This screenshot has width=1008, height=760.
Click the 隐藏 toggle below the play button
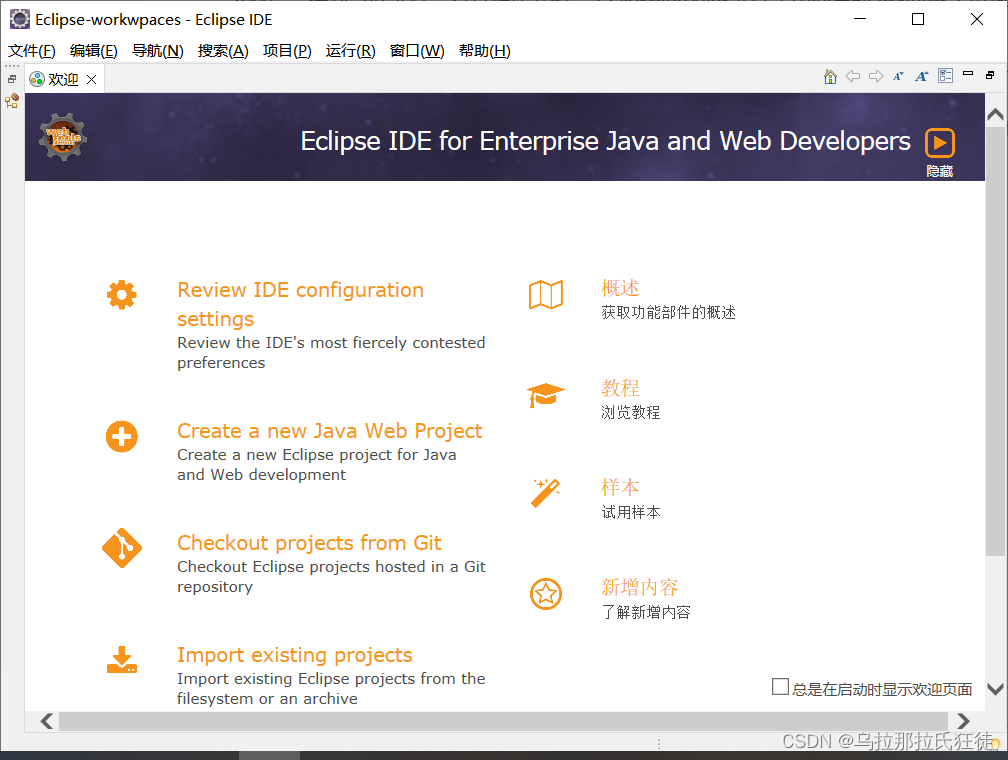(939, 171)
